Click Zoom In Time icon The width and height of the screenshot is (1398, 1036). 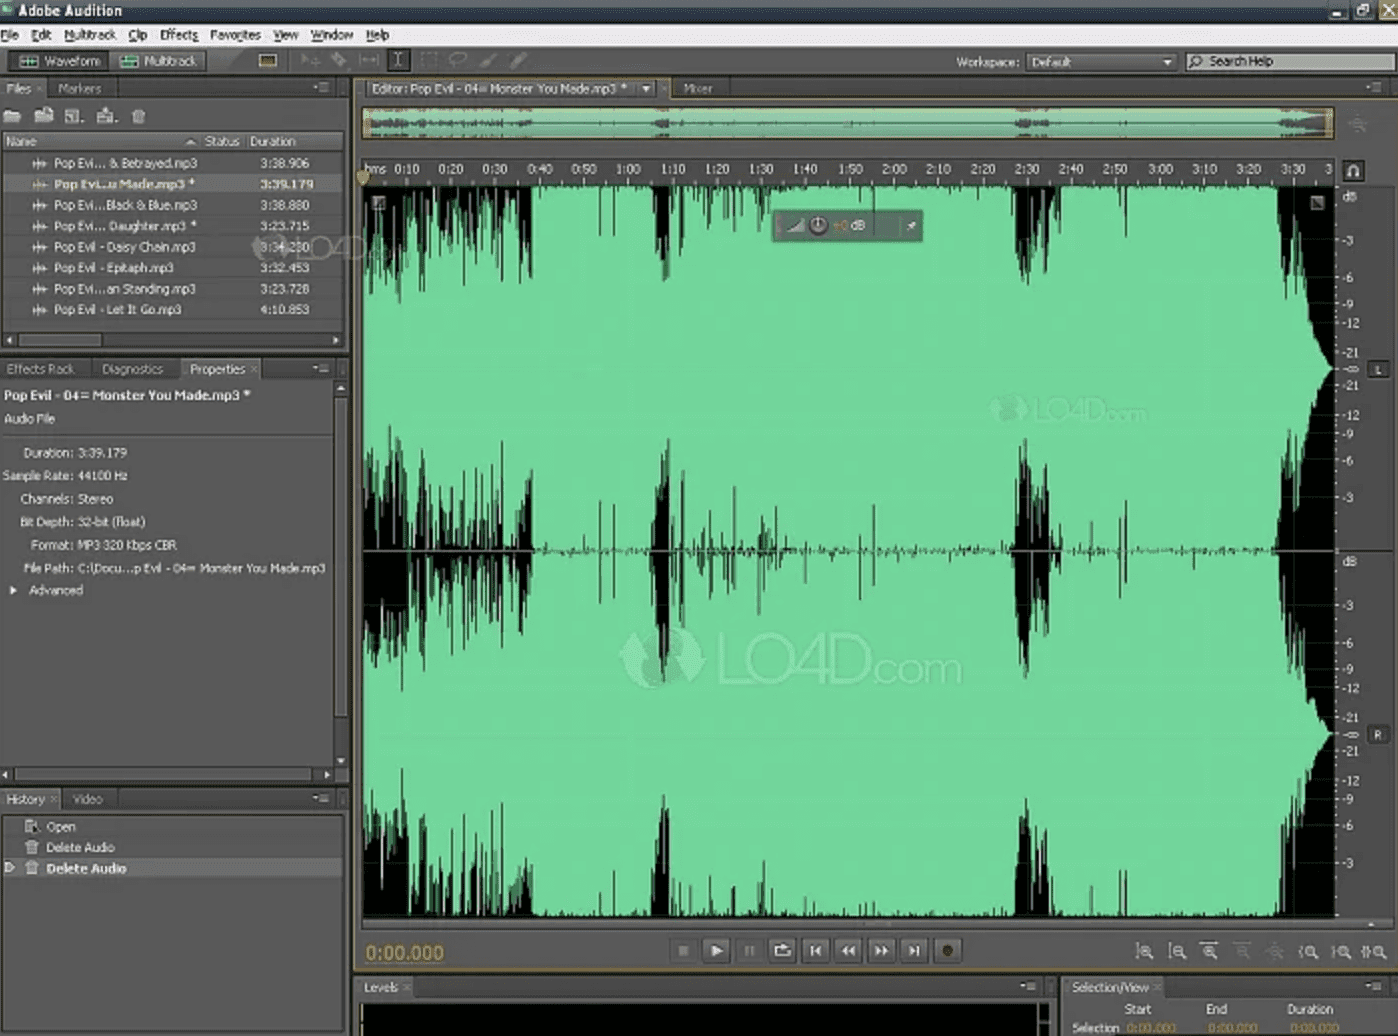click(x=1210, y=952)
